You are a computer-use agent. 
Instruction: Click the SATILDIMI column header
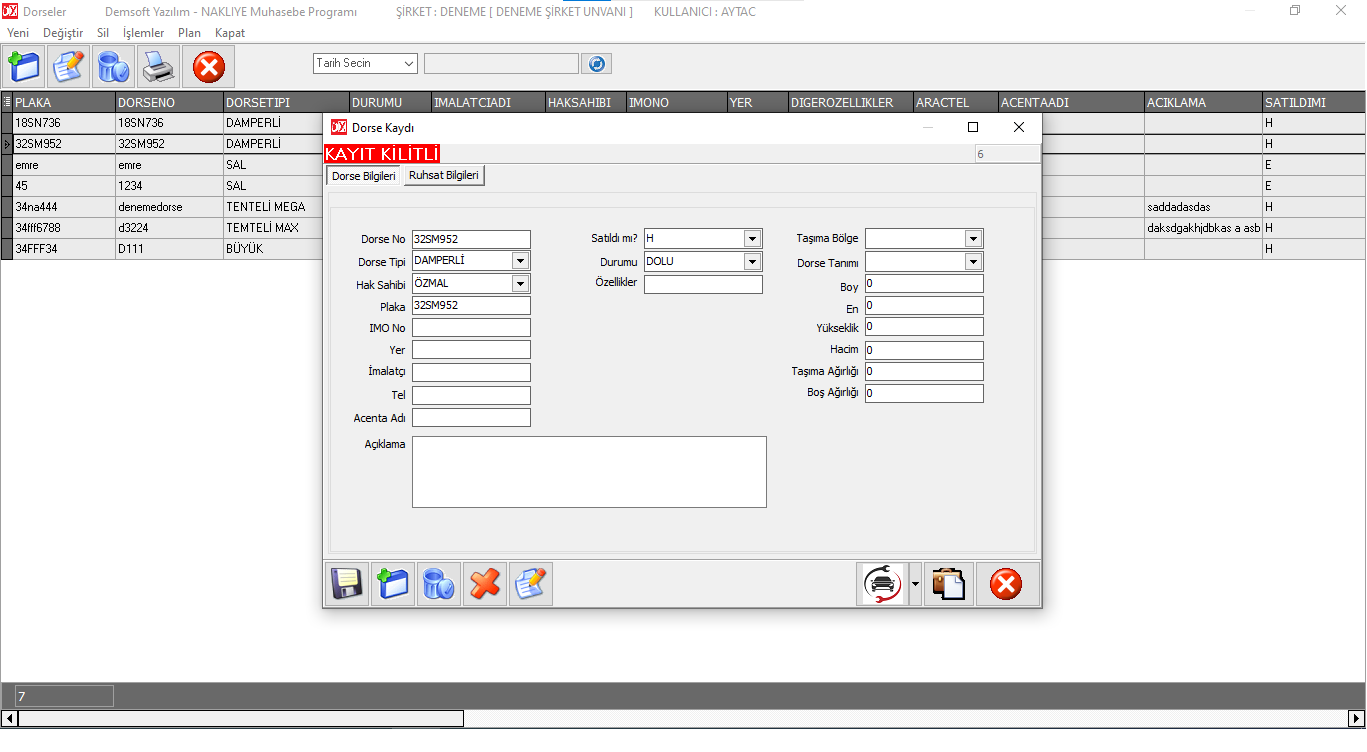1314,102
